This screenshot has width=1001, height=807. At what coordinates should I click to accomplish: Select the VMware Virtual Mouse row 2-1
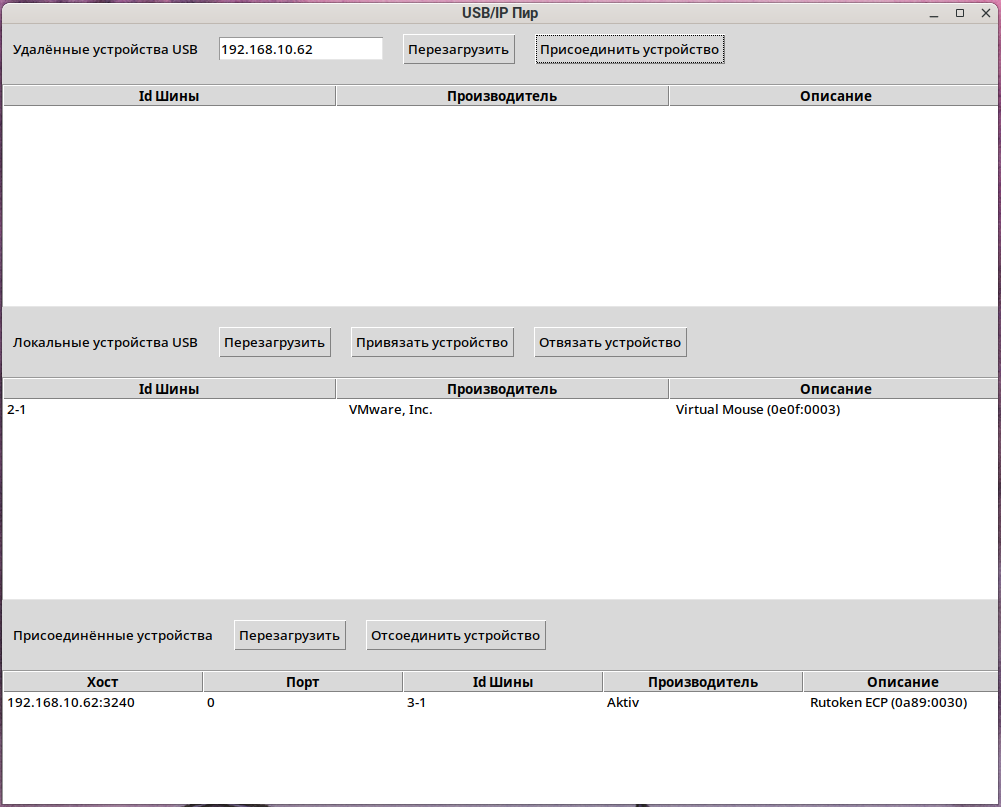click(x=400, y=410)
